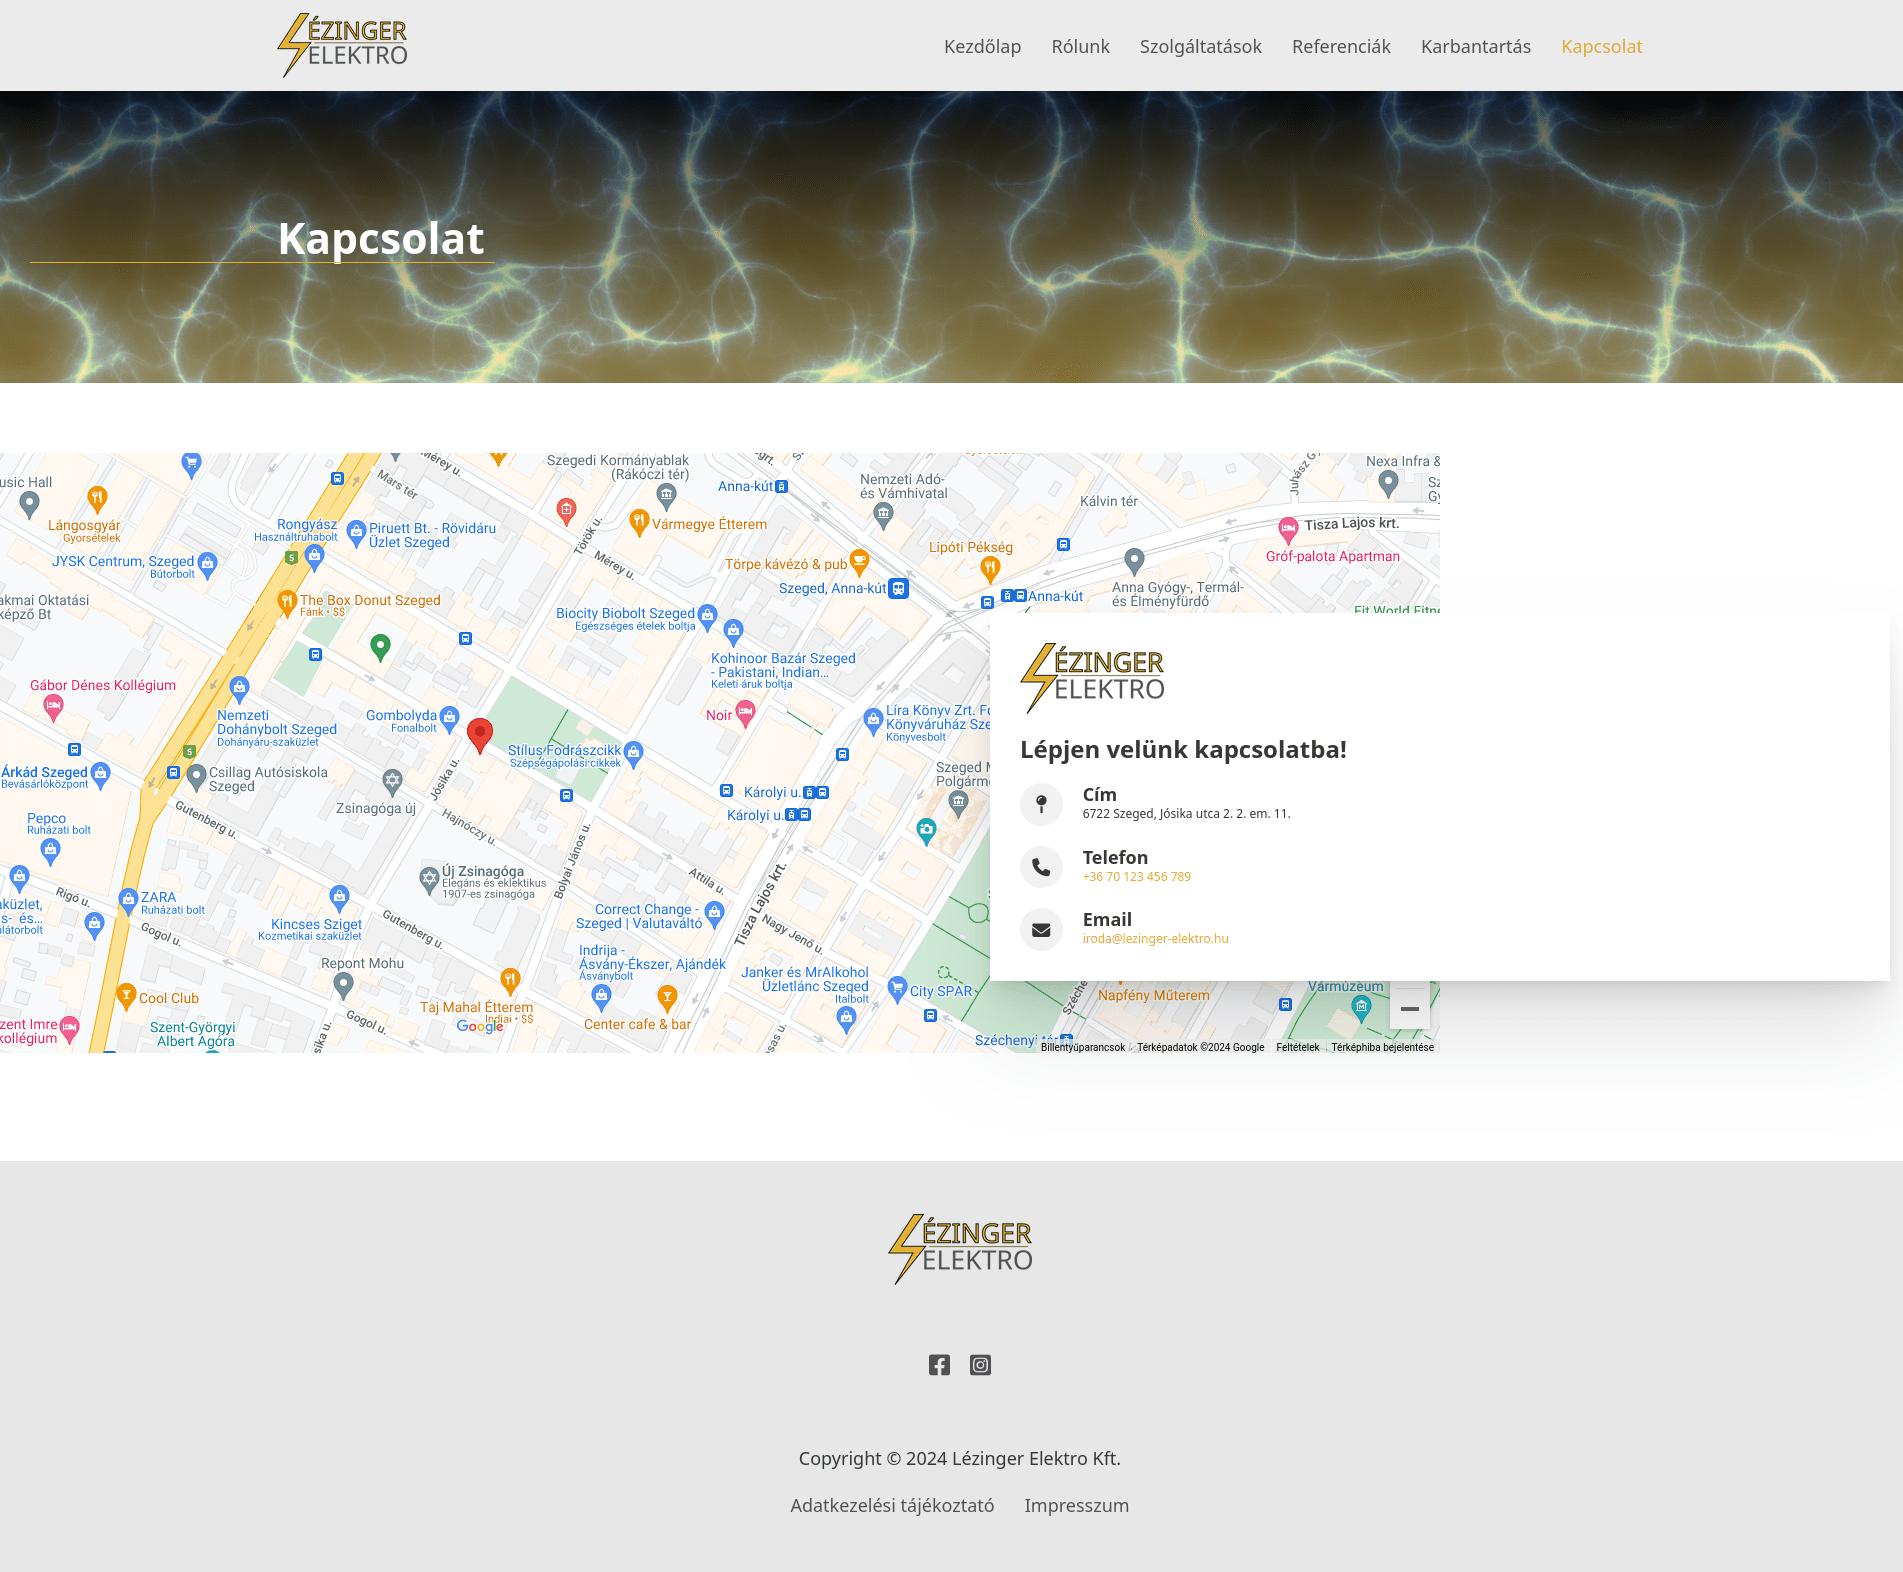Viewport: 1903px width, 1572px height.
Task: Go to the Szolgáltatások page
Action: tap(1200, 47)
